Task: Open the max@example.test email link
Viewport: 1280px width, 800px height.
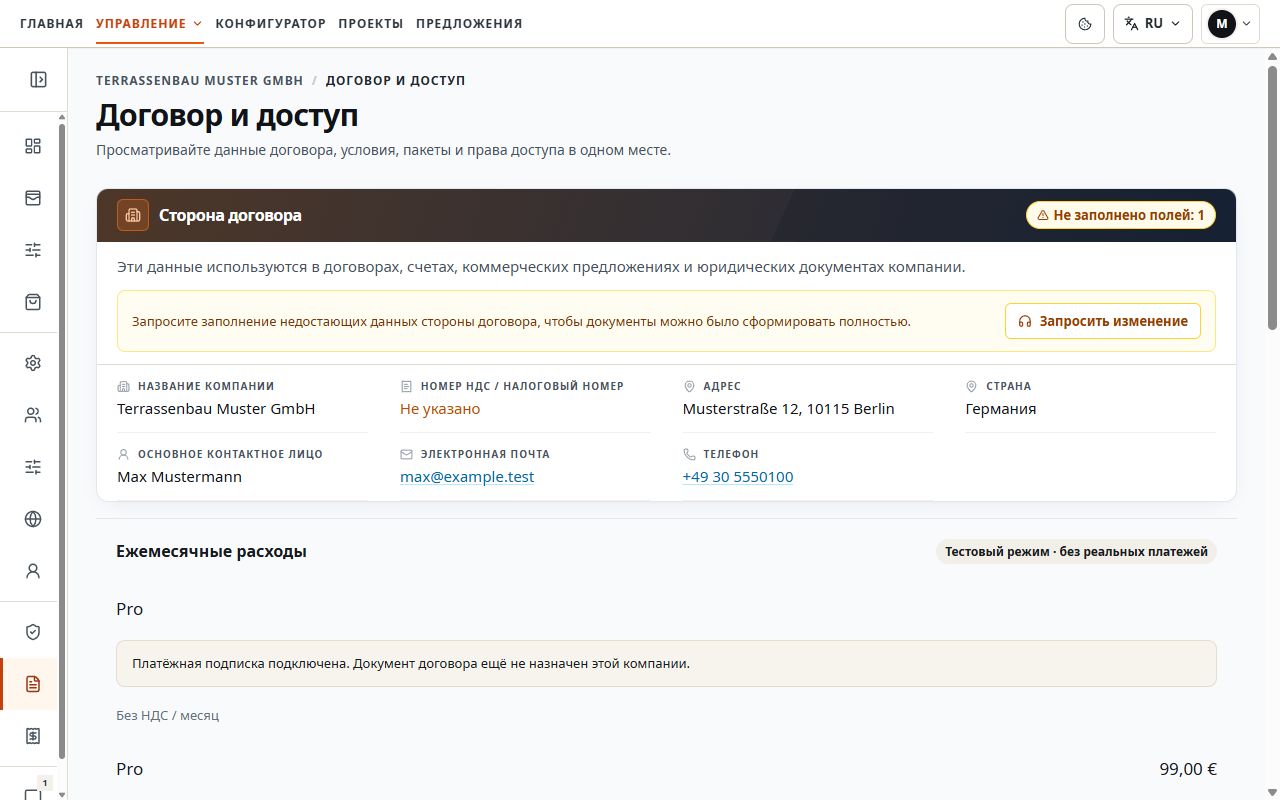Action: click(x=467, y=477)
